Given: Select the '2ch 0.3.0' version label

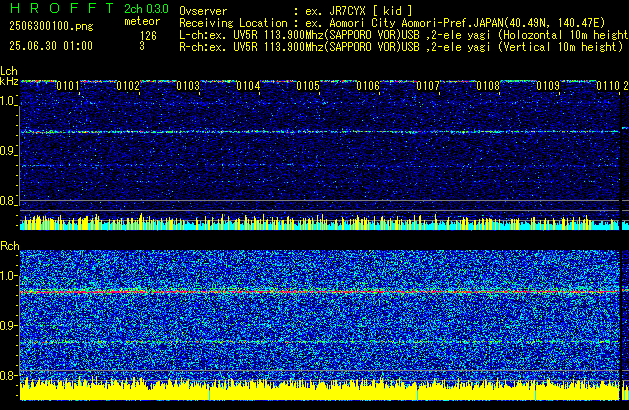Looking at the screenshot, I should pos(146,9).
